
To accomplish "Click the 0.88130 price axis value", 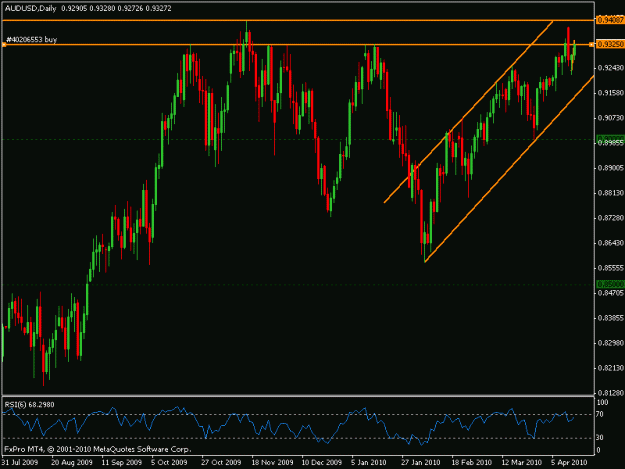I will [x=611, y=193].
